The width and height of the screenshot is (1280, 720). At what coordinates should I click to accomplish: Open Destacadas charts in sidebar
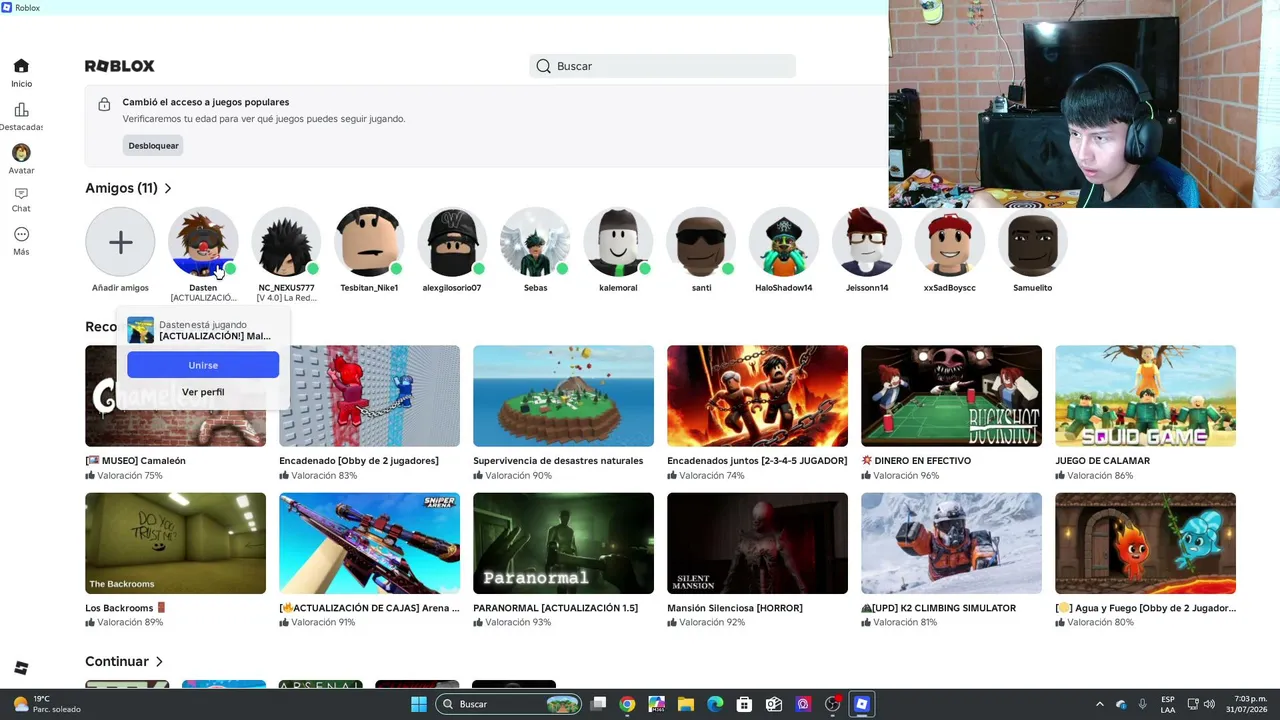point(21,117)
